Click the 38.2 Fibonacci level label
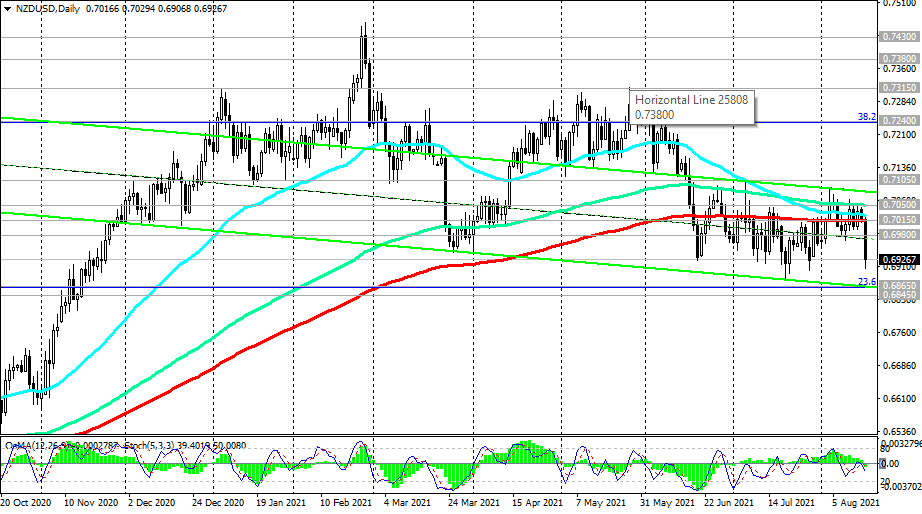This screenshot has height=514, width=922. tap(867, 117)
